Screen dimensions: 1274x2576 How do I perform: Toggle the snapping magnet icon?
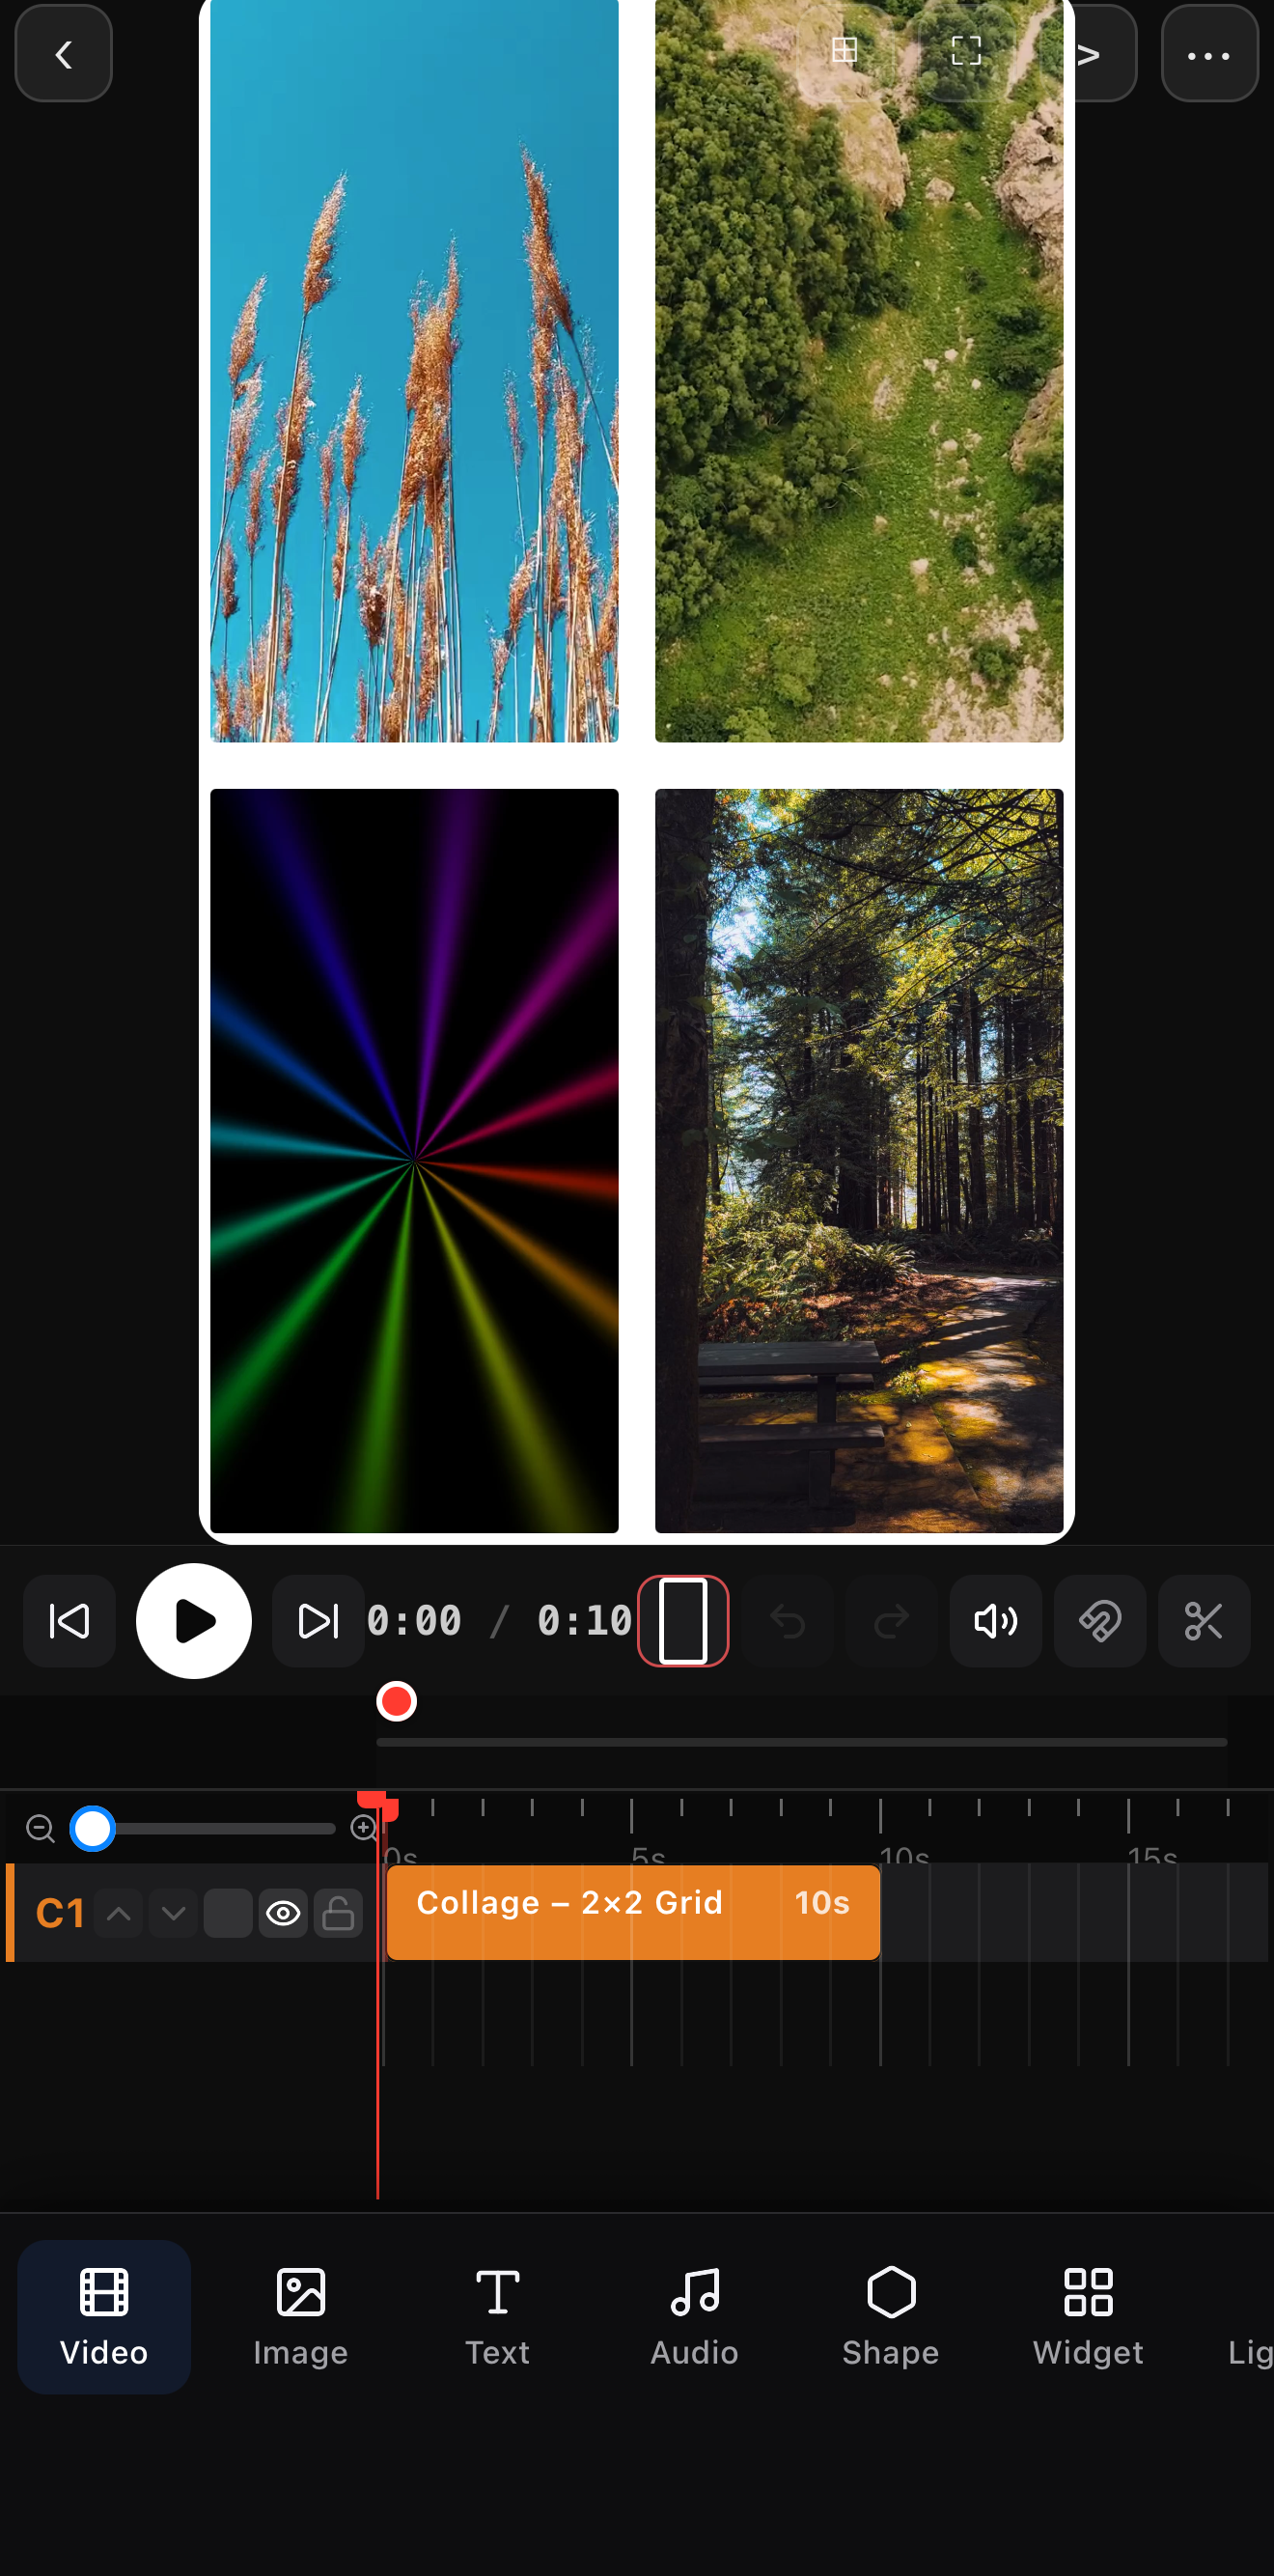point(1100,1621)
